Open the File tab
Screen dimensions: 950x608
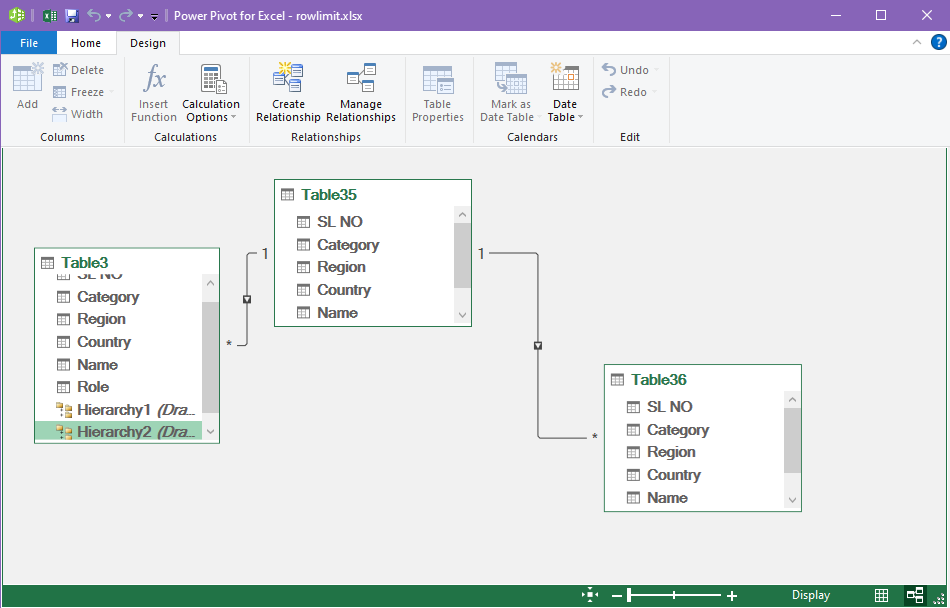29,43
